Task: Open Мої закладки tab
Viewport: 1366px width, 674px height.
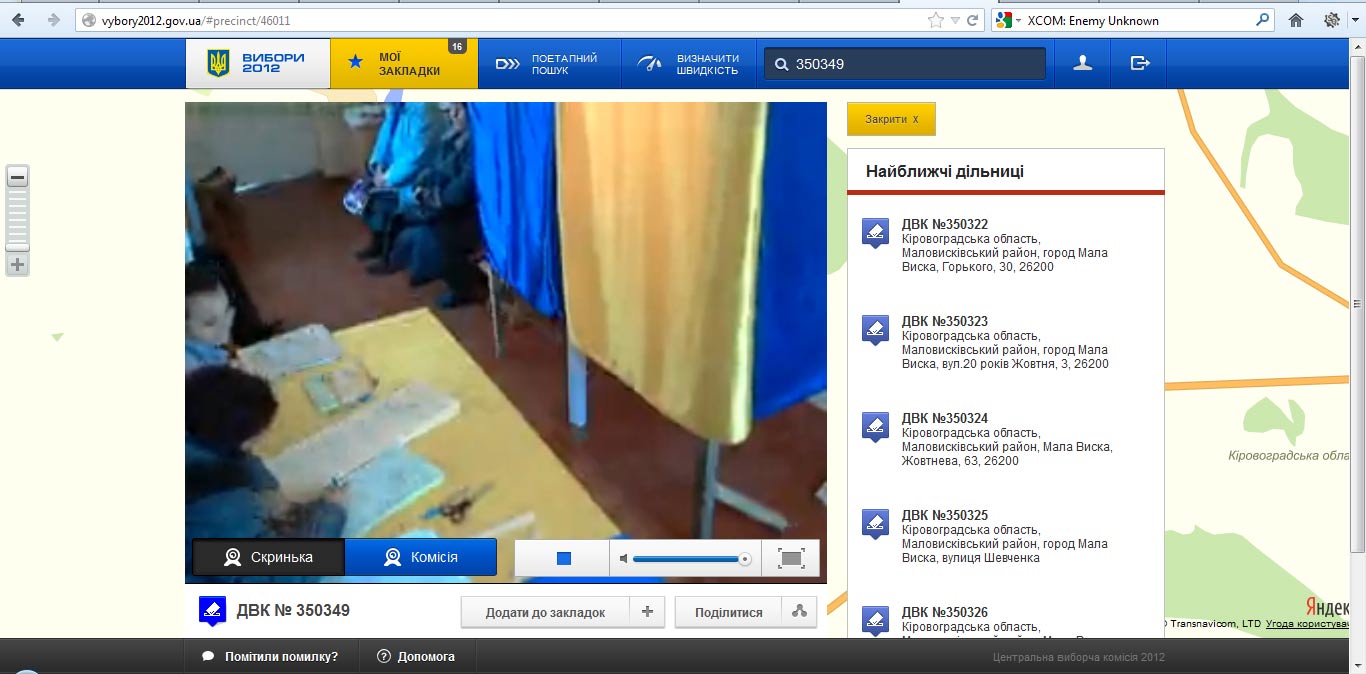Action: coord(404,64)
